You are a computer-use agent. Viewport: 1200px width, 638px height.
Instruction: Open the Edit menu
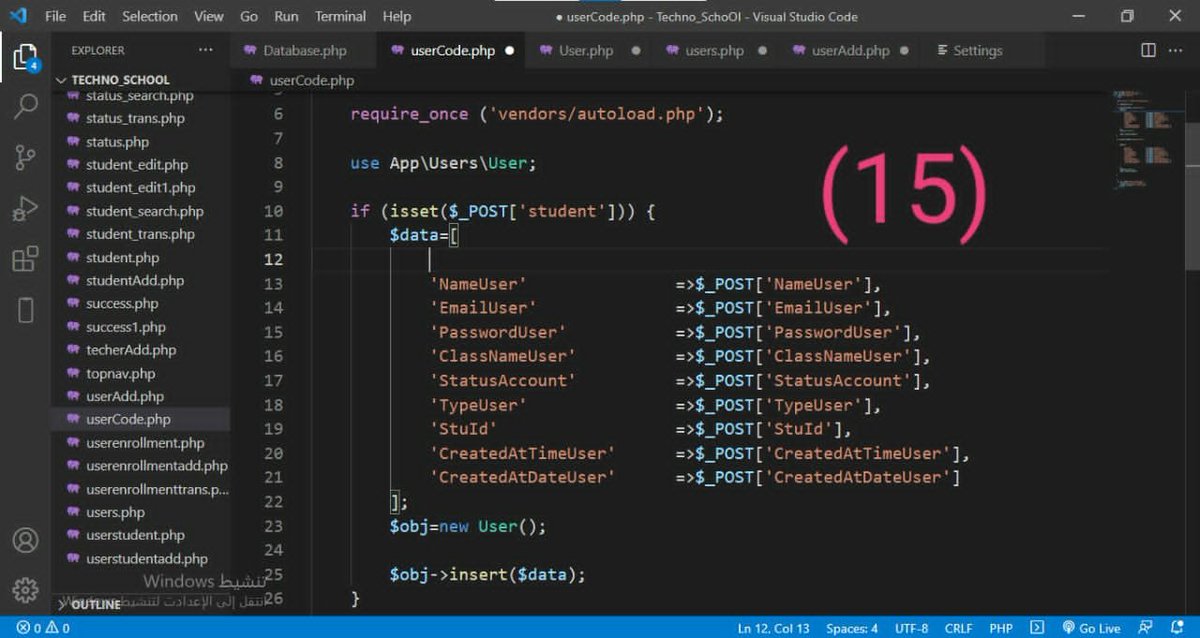click(x=94, y=17)
